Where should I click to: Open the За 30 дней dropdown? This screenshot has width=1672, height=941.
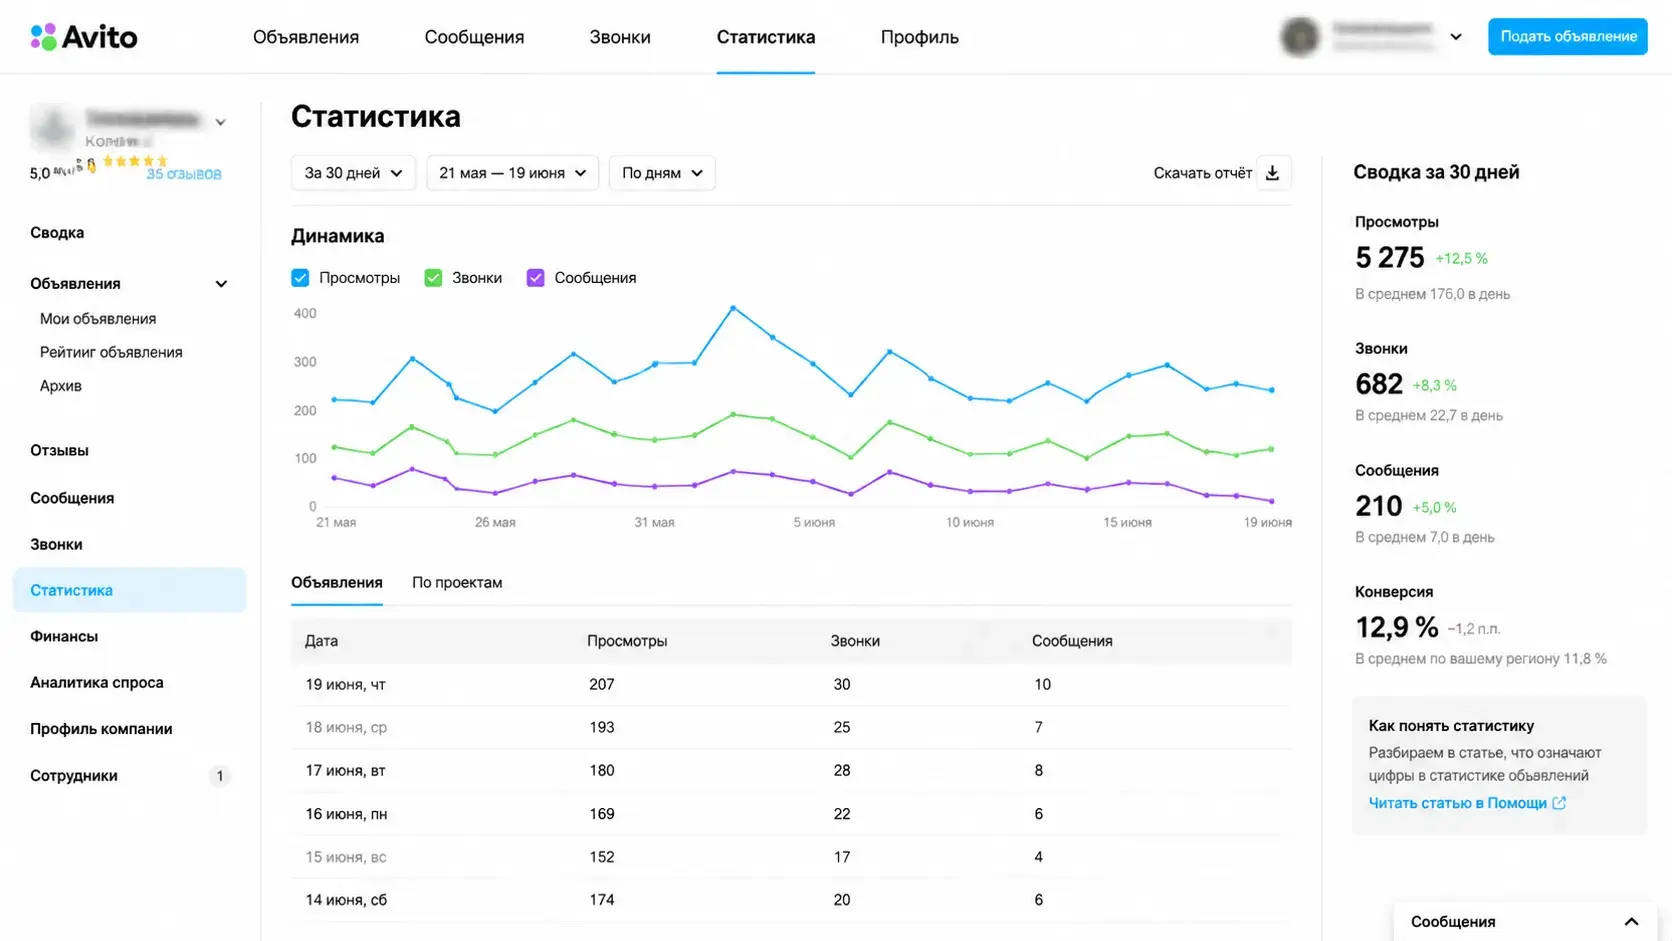353,173
